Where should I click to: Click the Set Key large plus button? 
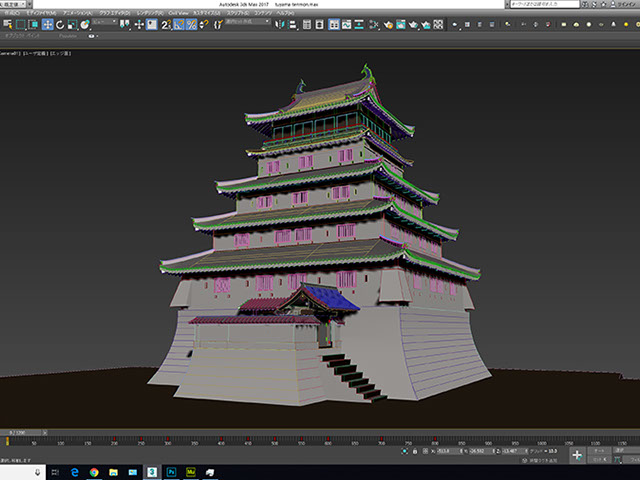click(x=578, y=454)
